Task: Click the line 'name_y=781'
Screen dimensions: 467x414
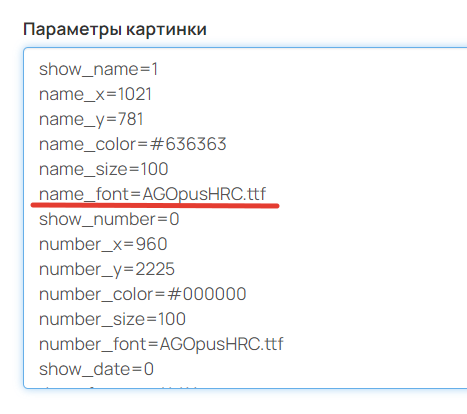Action: coord(91,119)
